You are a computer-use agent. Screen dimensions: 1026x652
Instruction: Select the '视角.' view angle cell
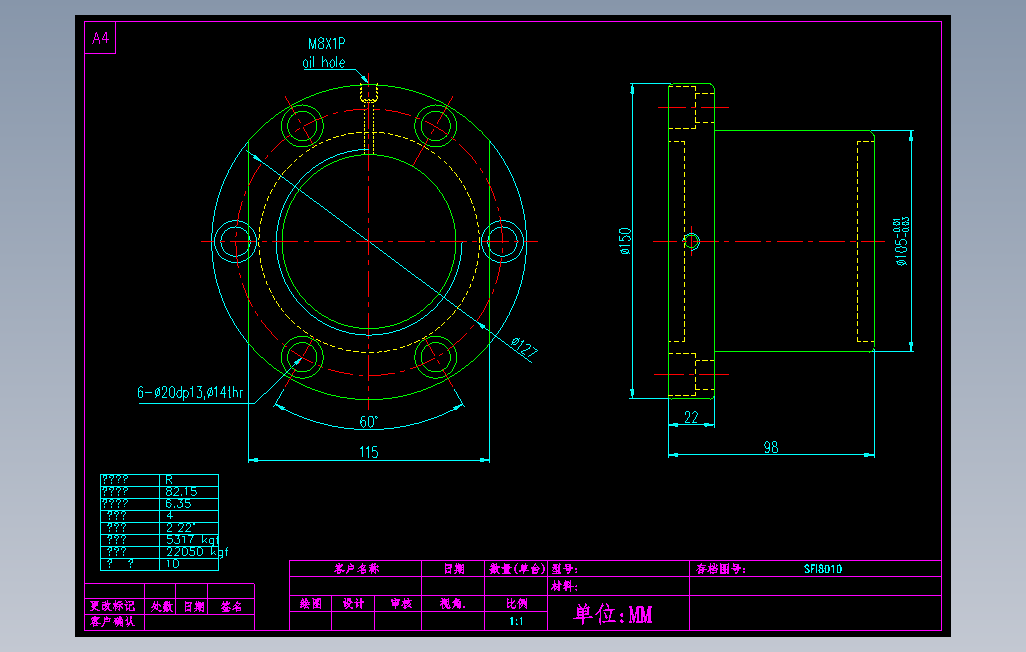(453, 604)
